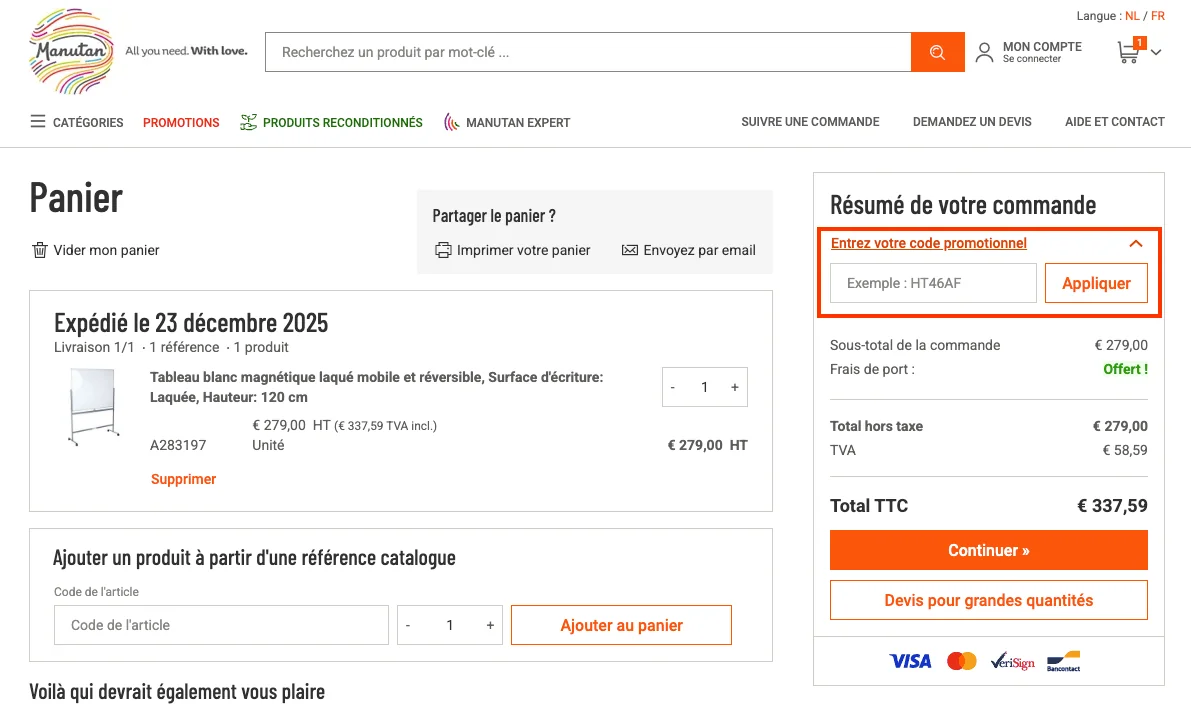Click the promo code input field
1191x713 pixels.
933,283
